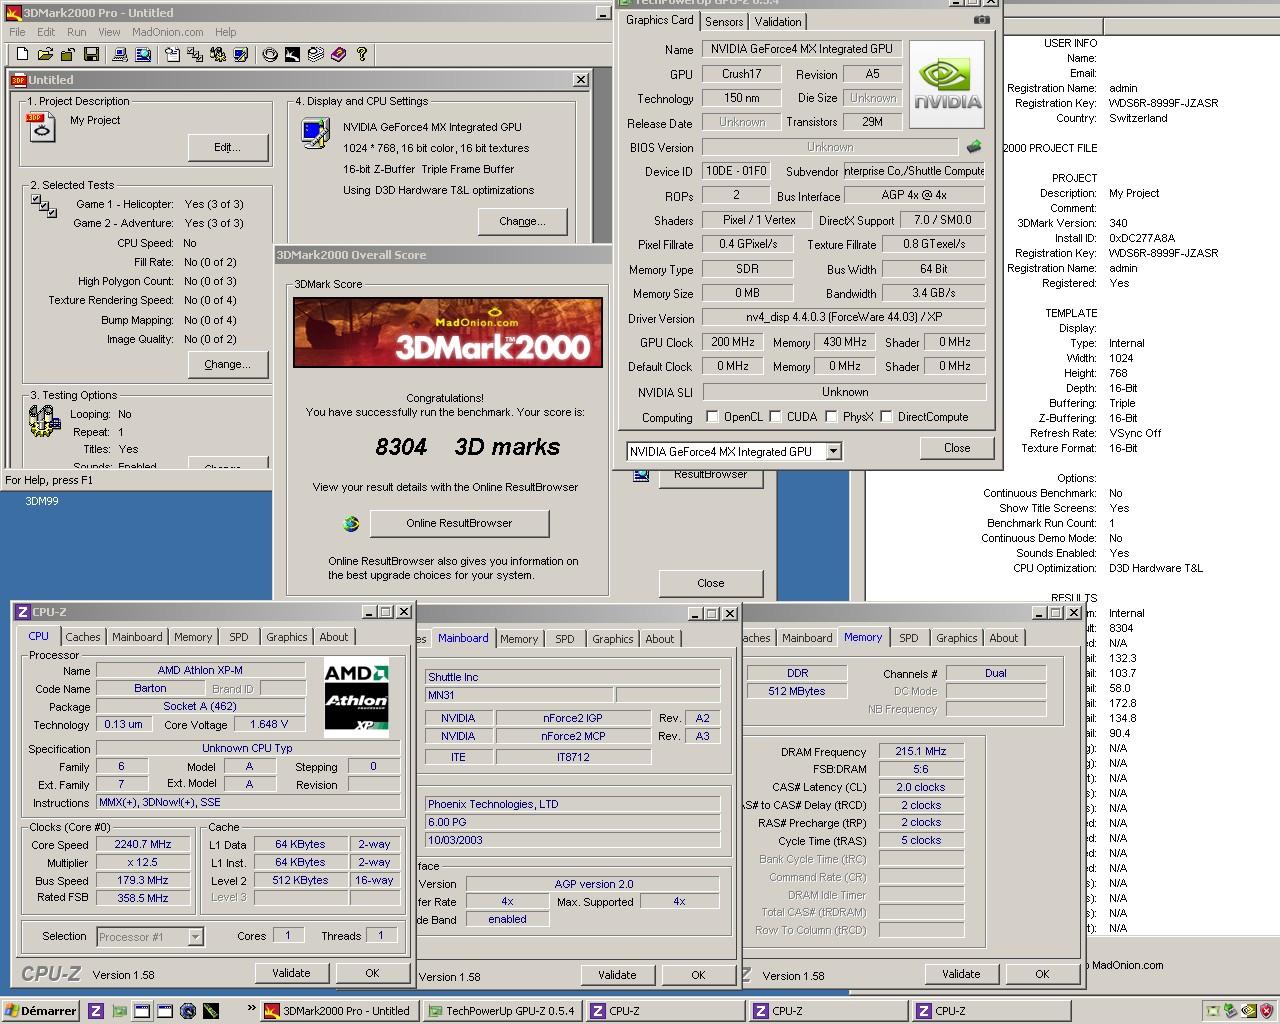Image resolution: width=1280 pixels, height=1024 pixels.
Task: Click the stacked pages toolbar icon
Action: 316,54
